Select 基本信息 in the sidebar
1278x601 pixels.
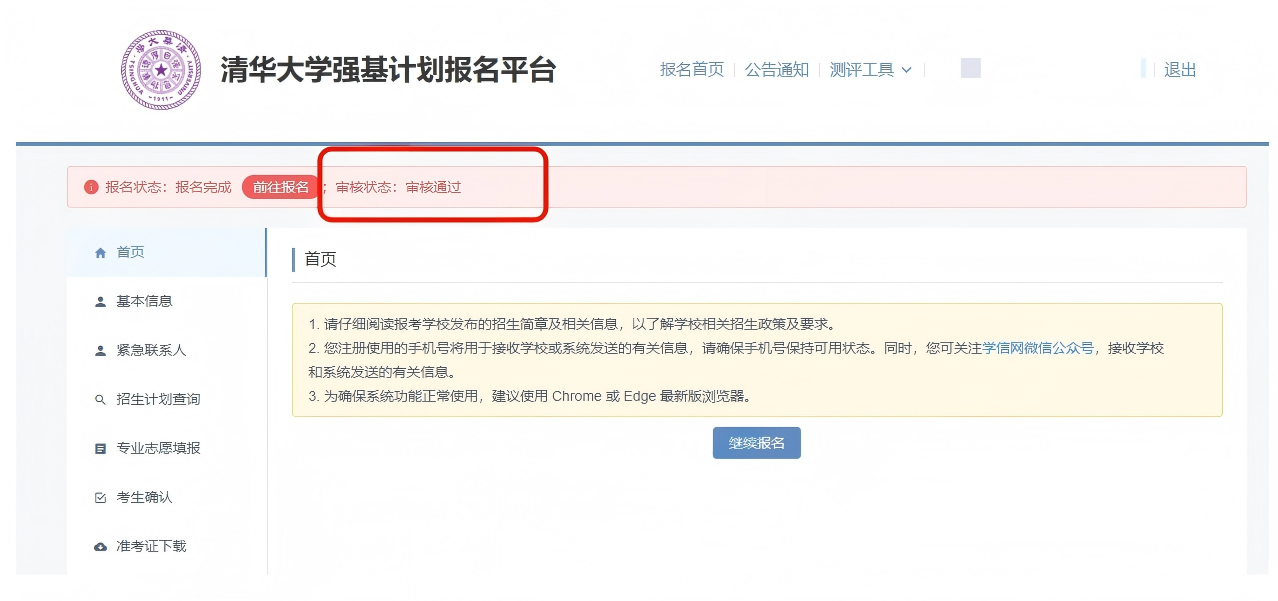167,302
